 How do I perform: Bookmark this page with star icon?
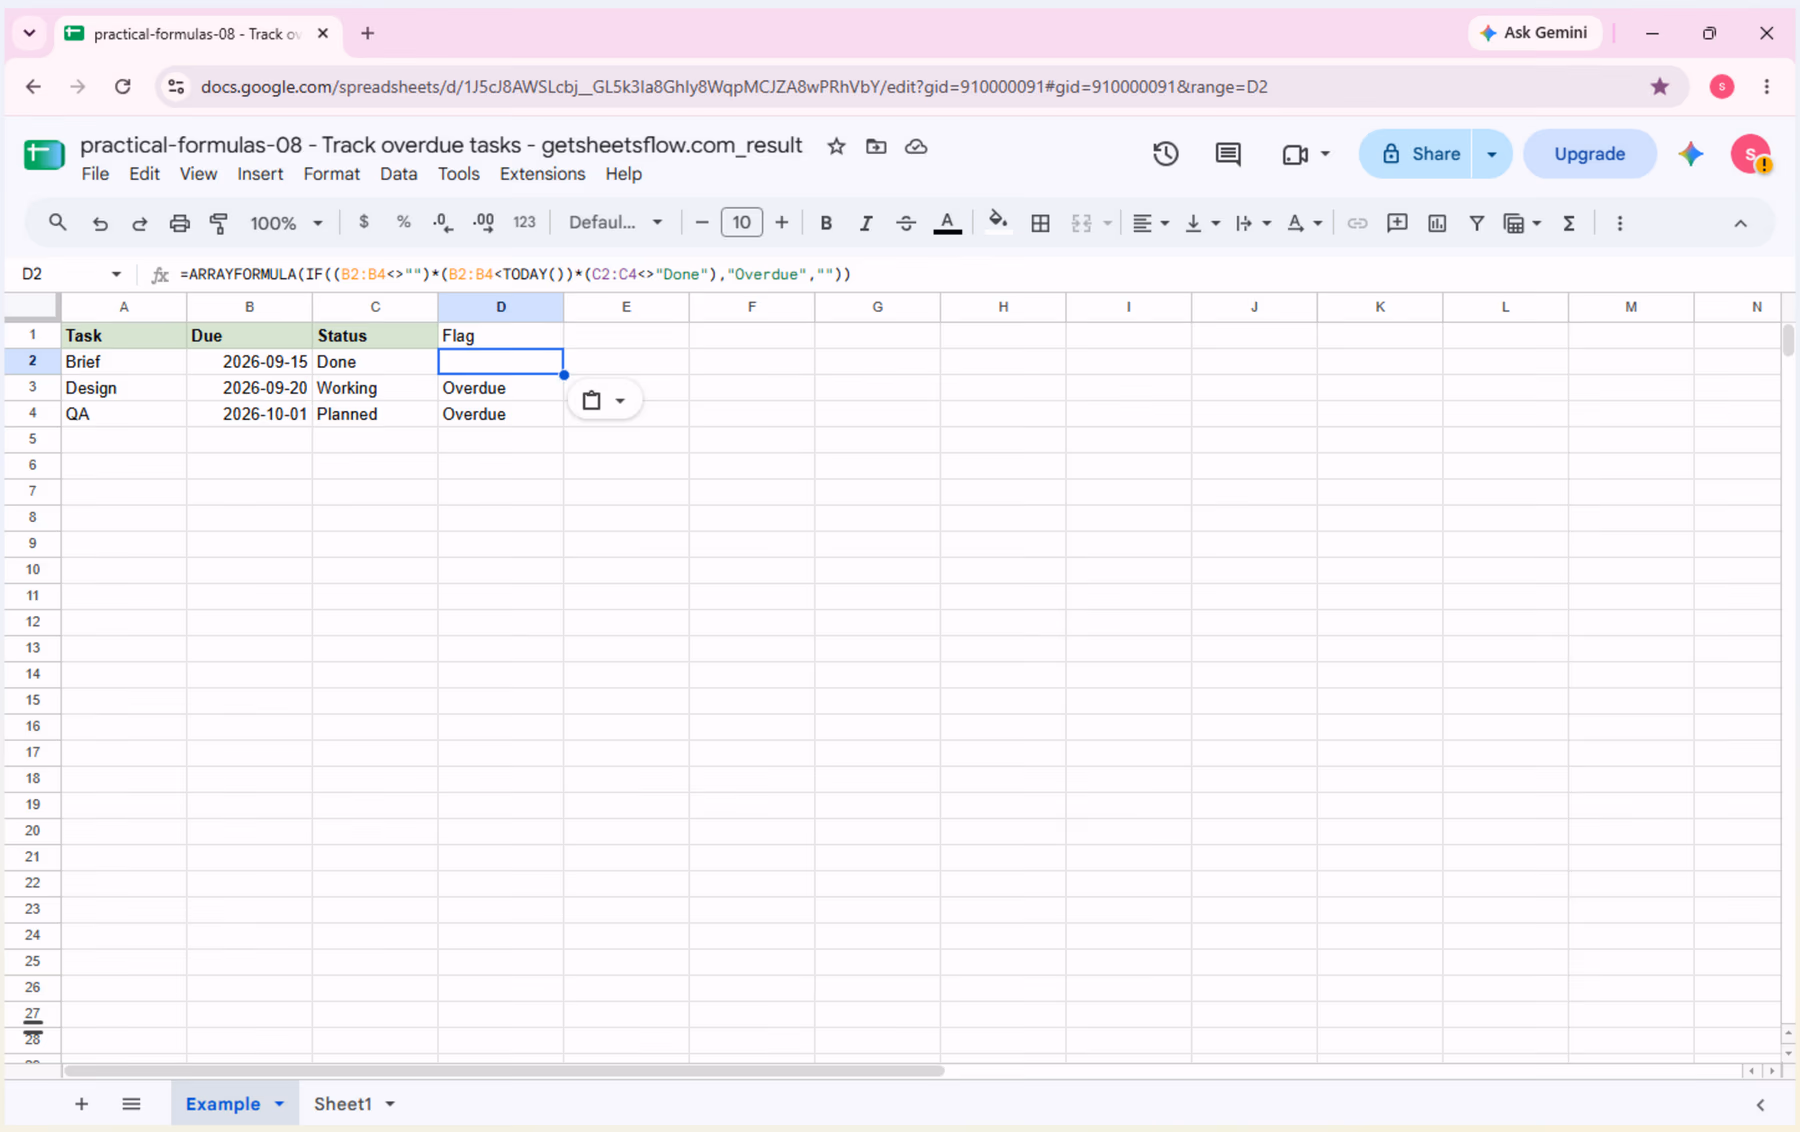coord(1660,87)
